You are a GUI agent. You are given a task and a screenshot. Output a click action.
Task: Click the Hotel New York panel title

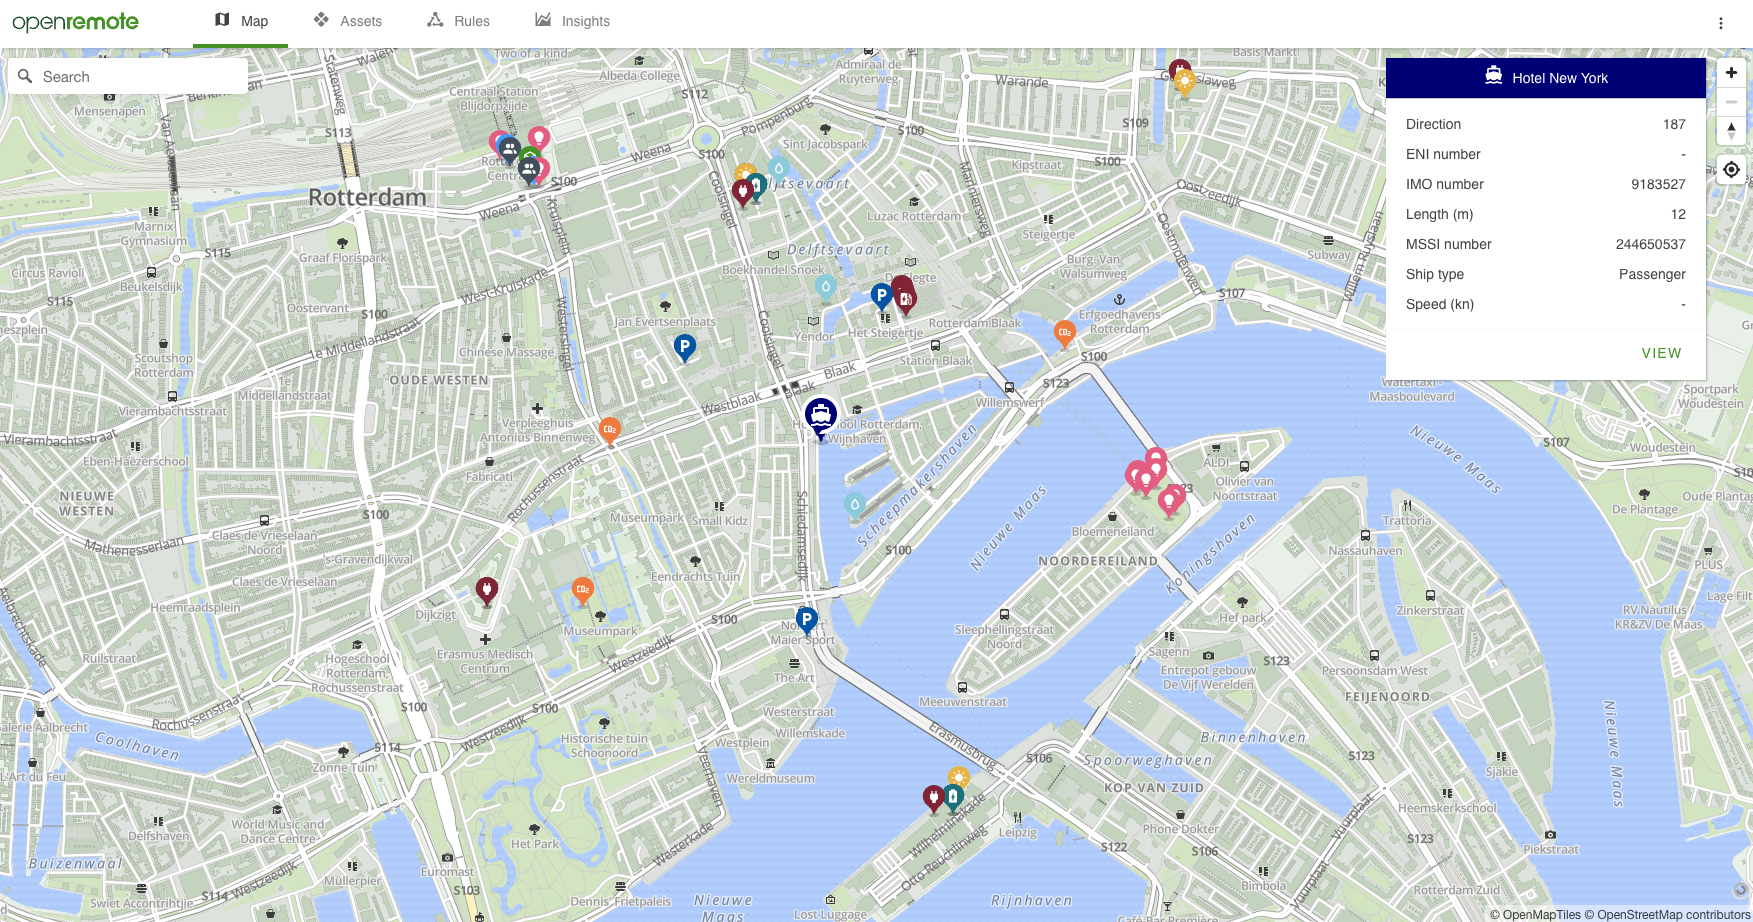(x=1560, y=78)
